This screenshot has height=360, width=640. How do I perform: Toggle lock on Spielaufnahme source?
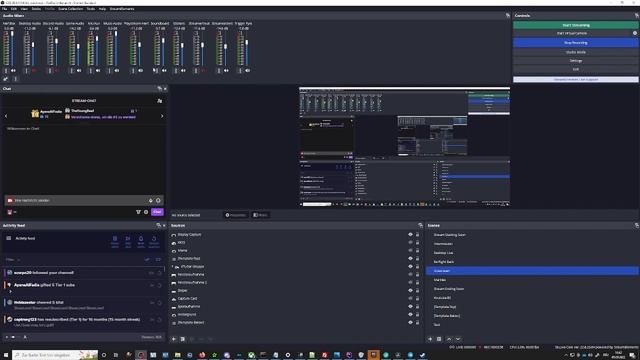[417, 307]
